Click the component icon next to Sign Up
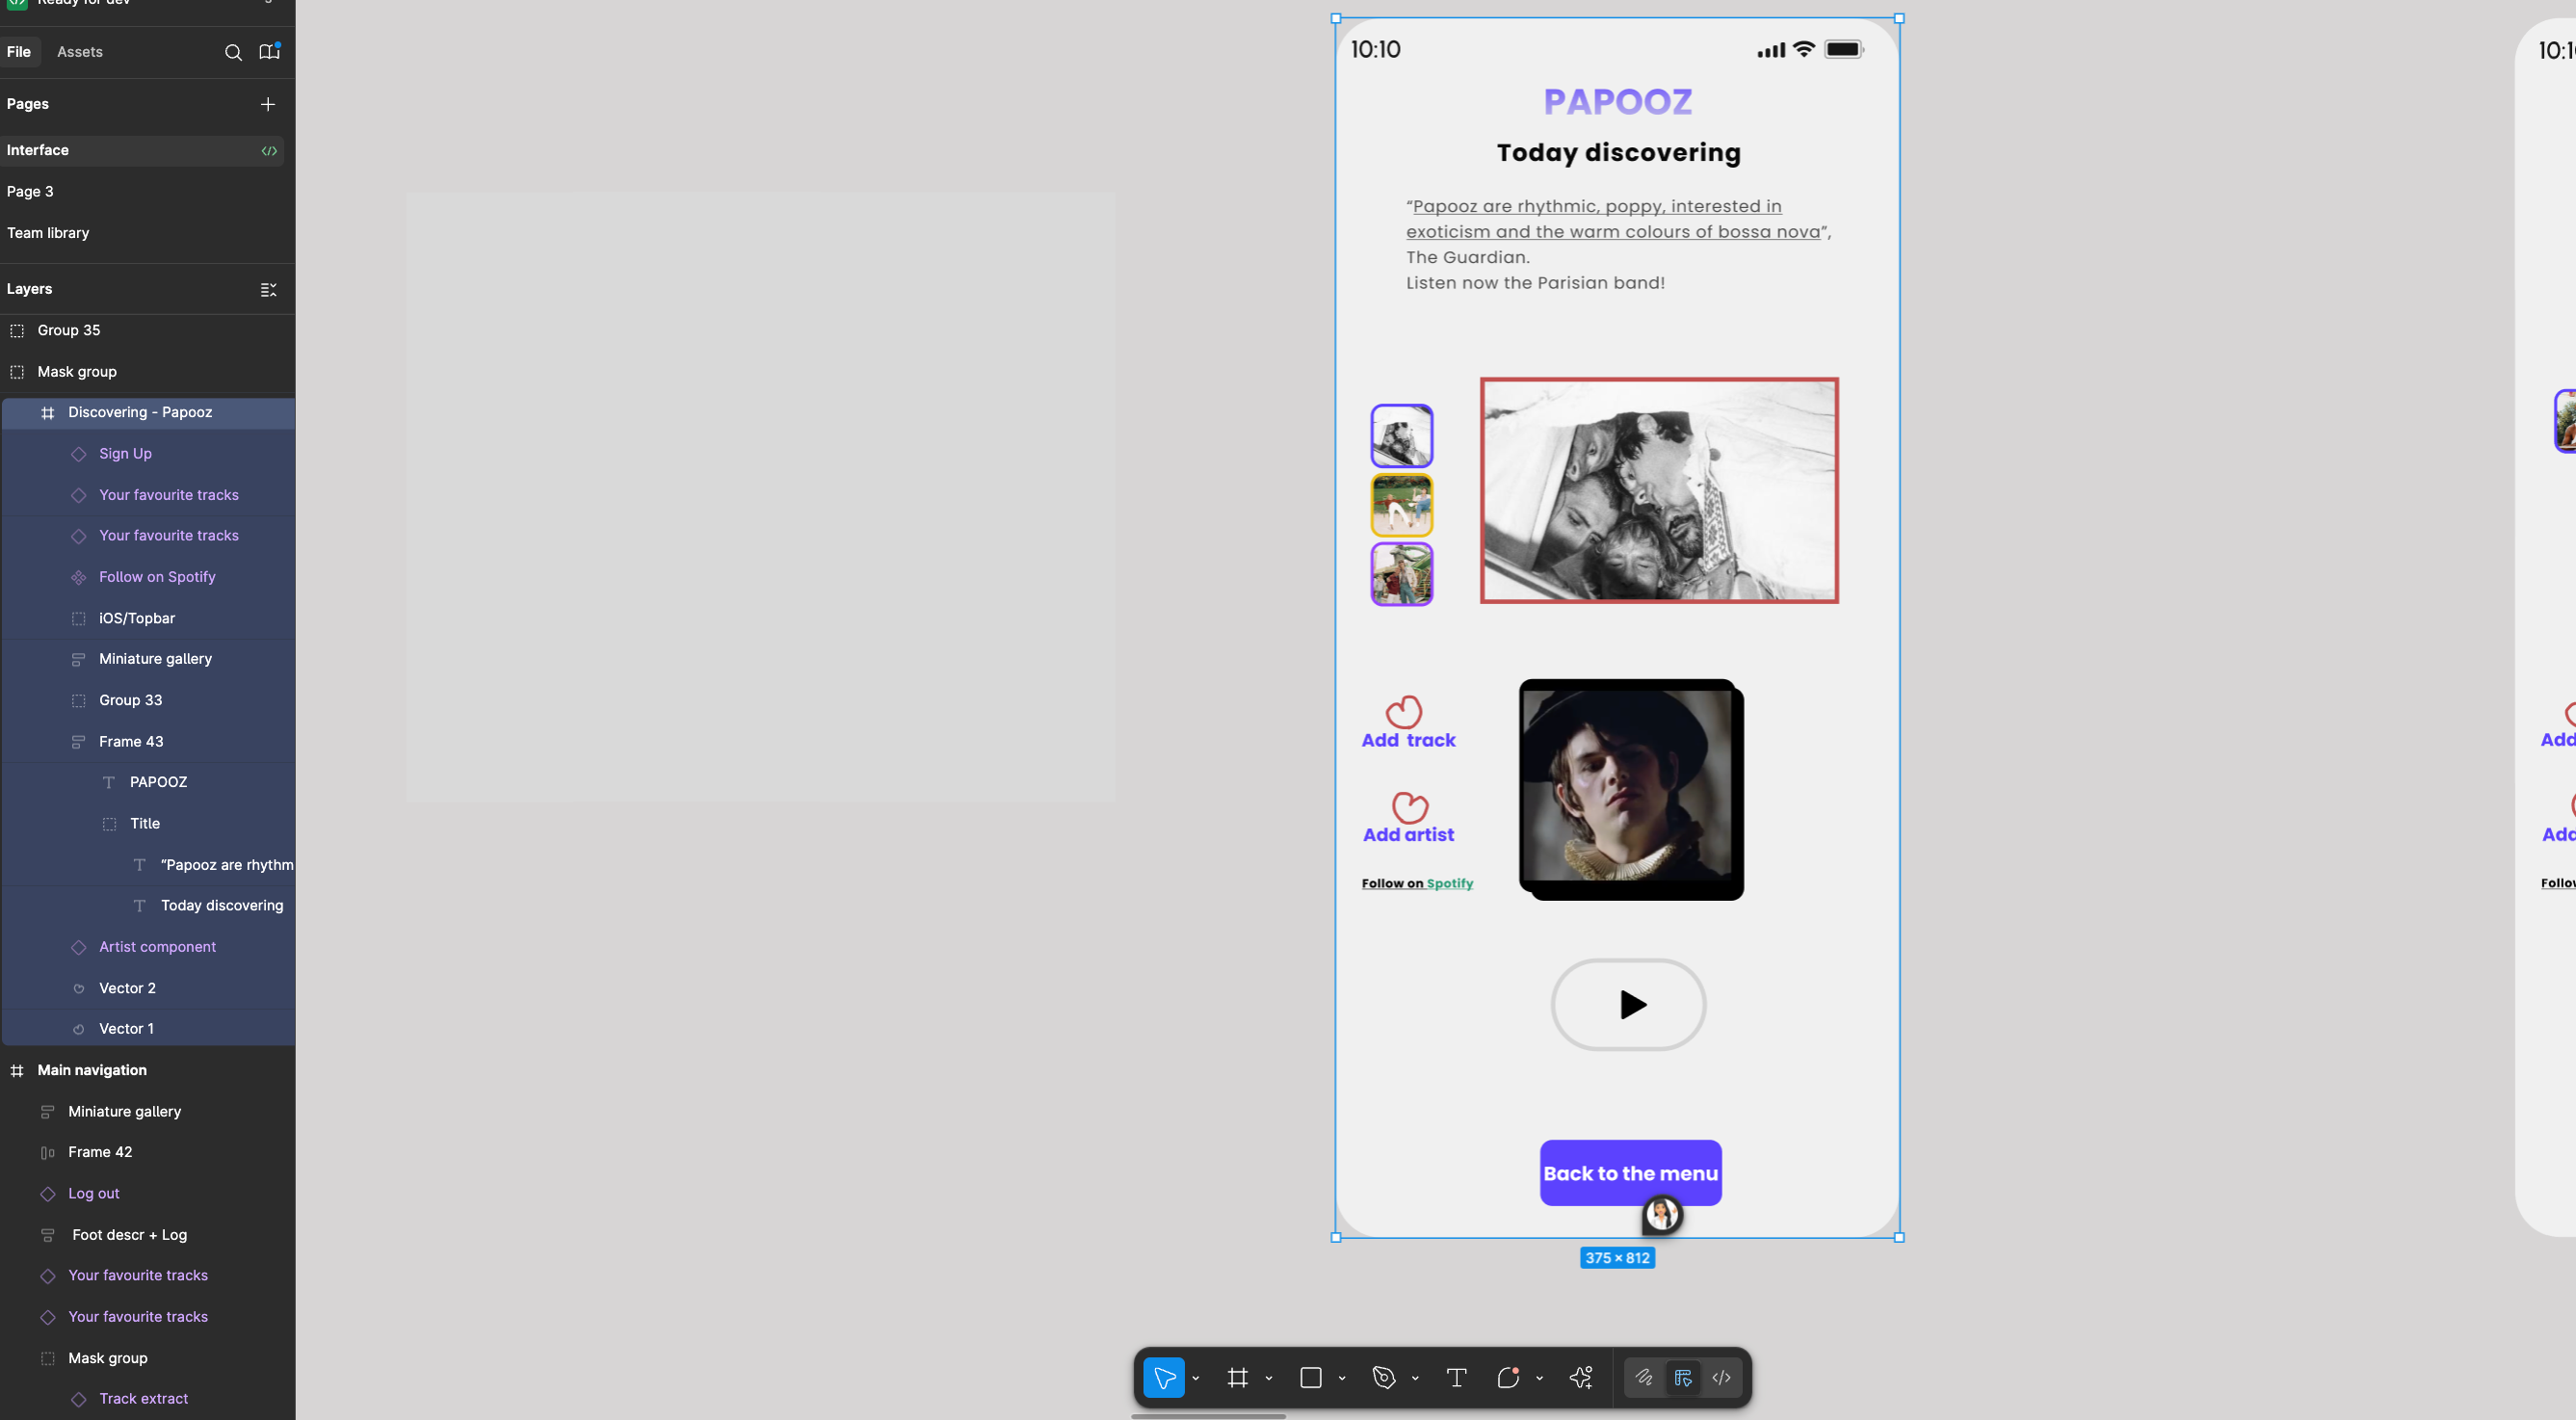This screenshot has height=1420, width=2576. (78, 454)
